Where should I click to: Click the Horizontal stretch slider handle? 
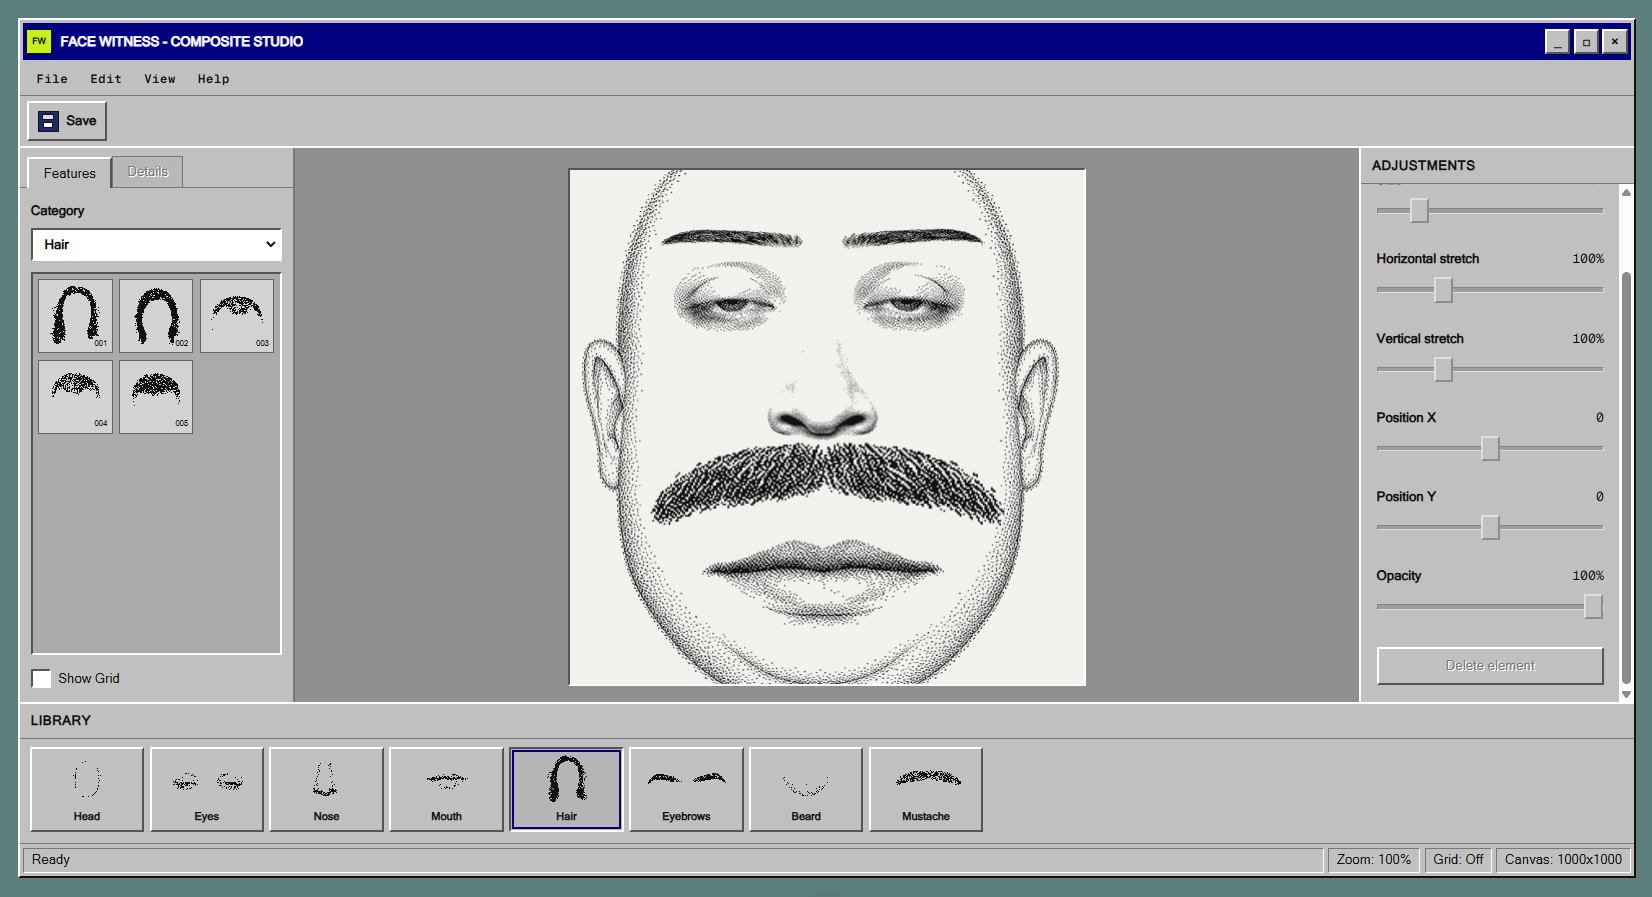click(1443, 290)
